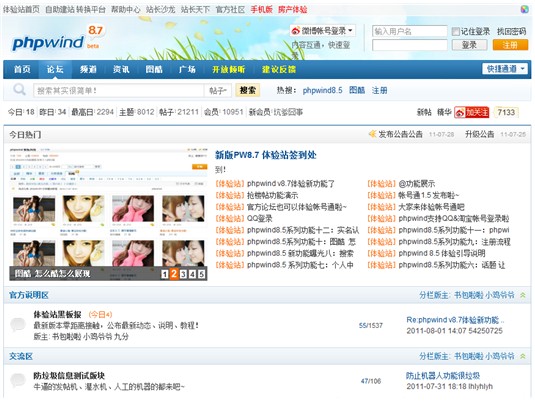535x402 pixels.
Task: Open the 建议反馈 navigation item
Action: coord(279,69)
